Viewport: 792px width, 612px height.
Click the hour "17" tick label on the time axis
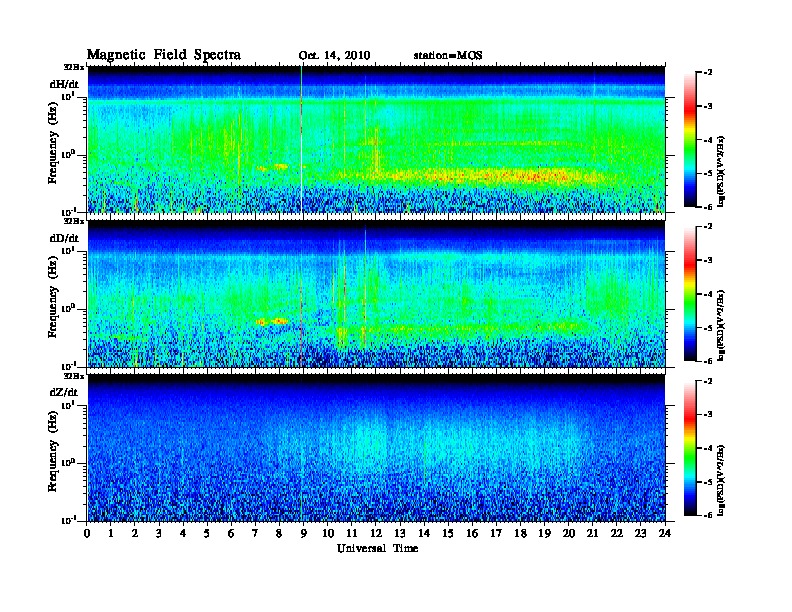[497, 533]
